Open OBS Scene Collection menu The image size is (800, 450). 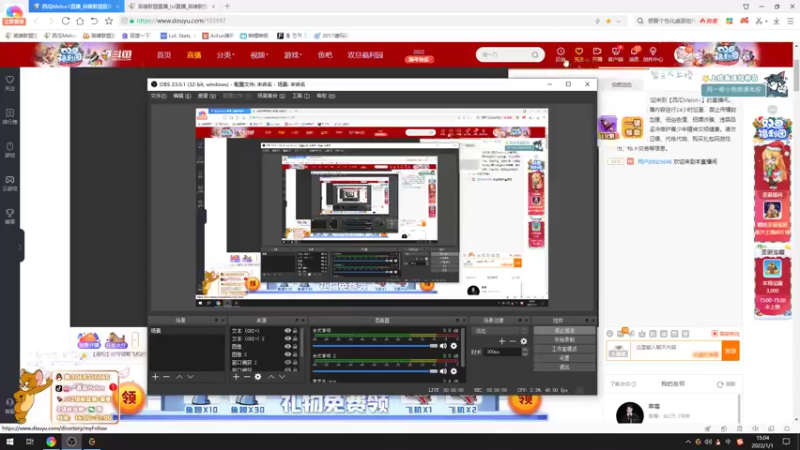(270, 96)
